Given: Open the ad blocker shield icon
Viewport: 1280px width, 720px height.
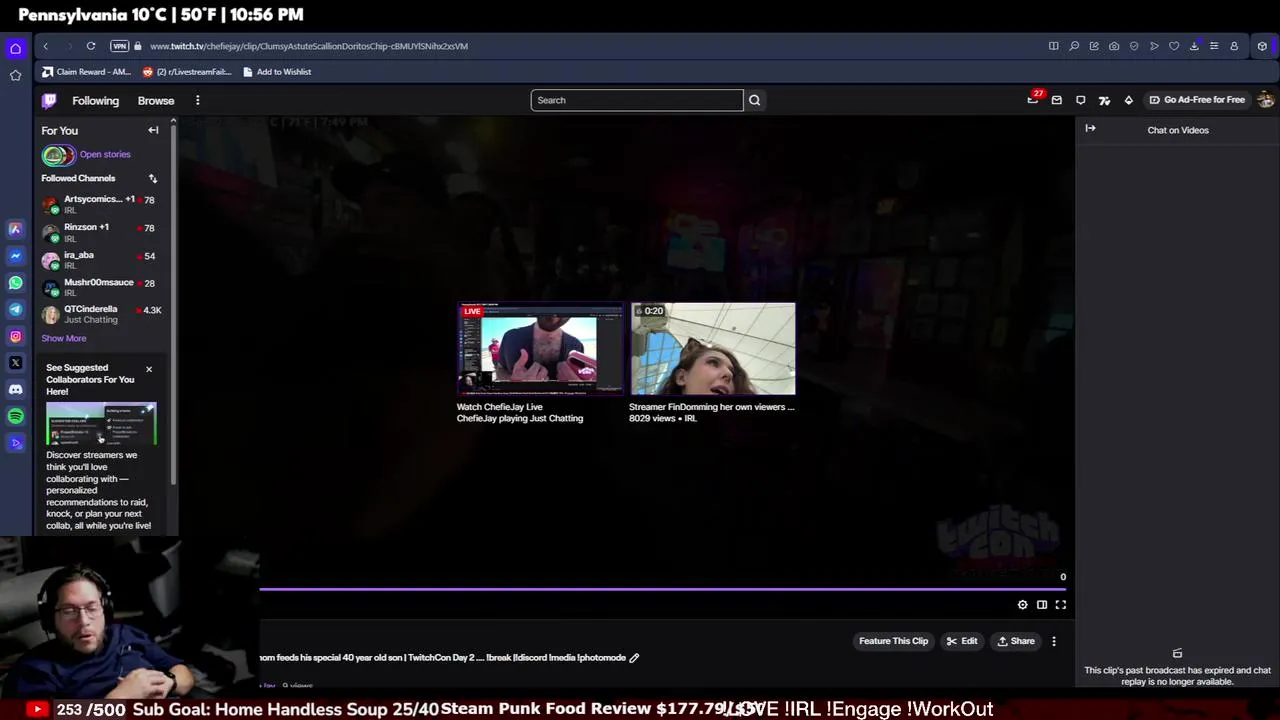Looking at the screenshot, I should (x=1134, y=46).
